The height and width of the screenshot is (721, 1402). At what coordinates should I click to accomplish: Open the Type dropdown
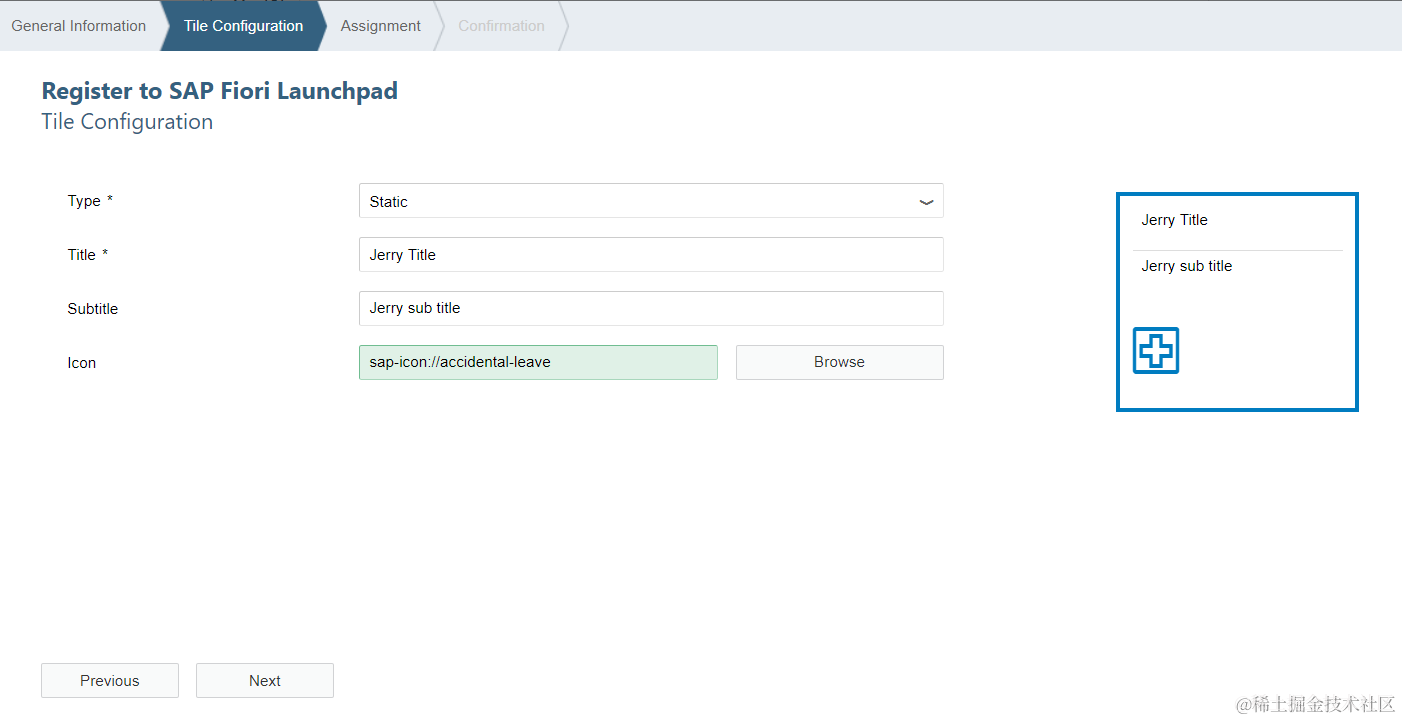pyautogui.click(x=650, y=200)
